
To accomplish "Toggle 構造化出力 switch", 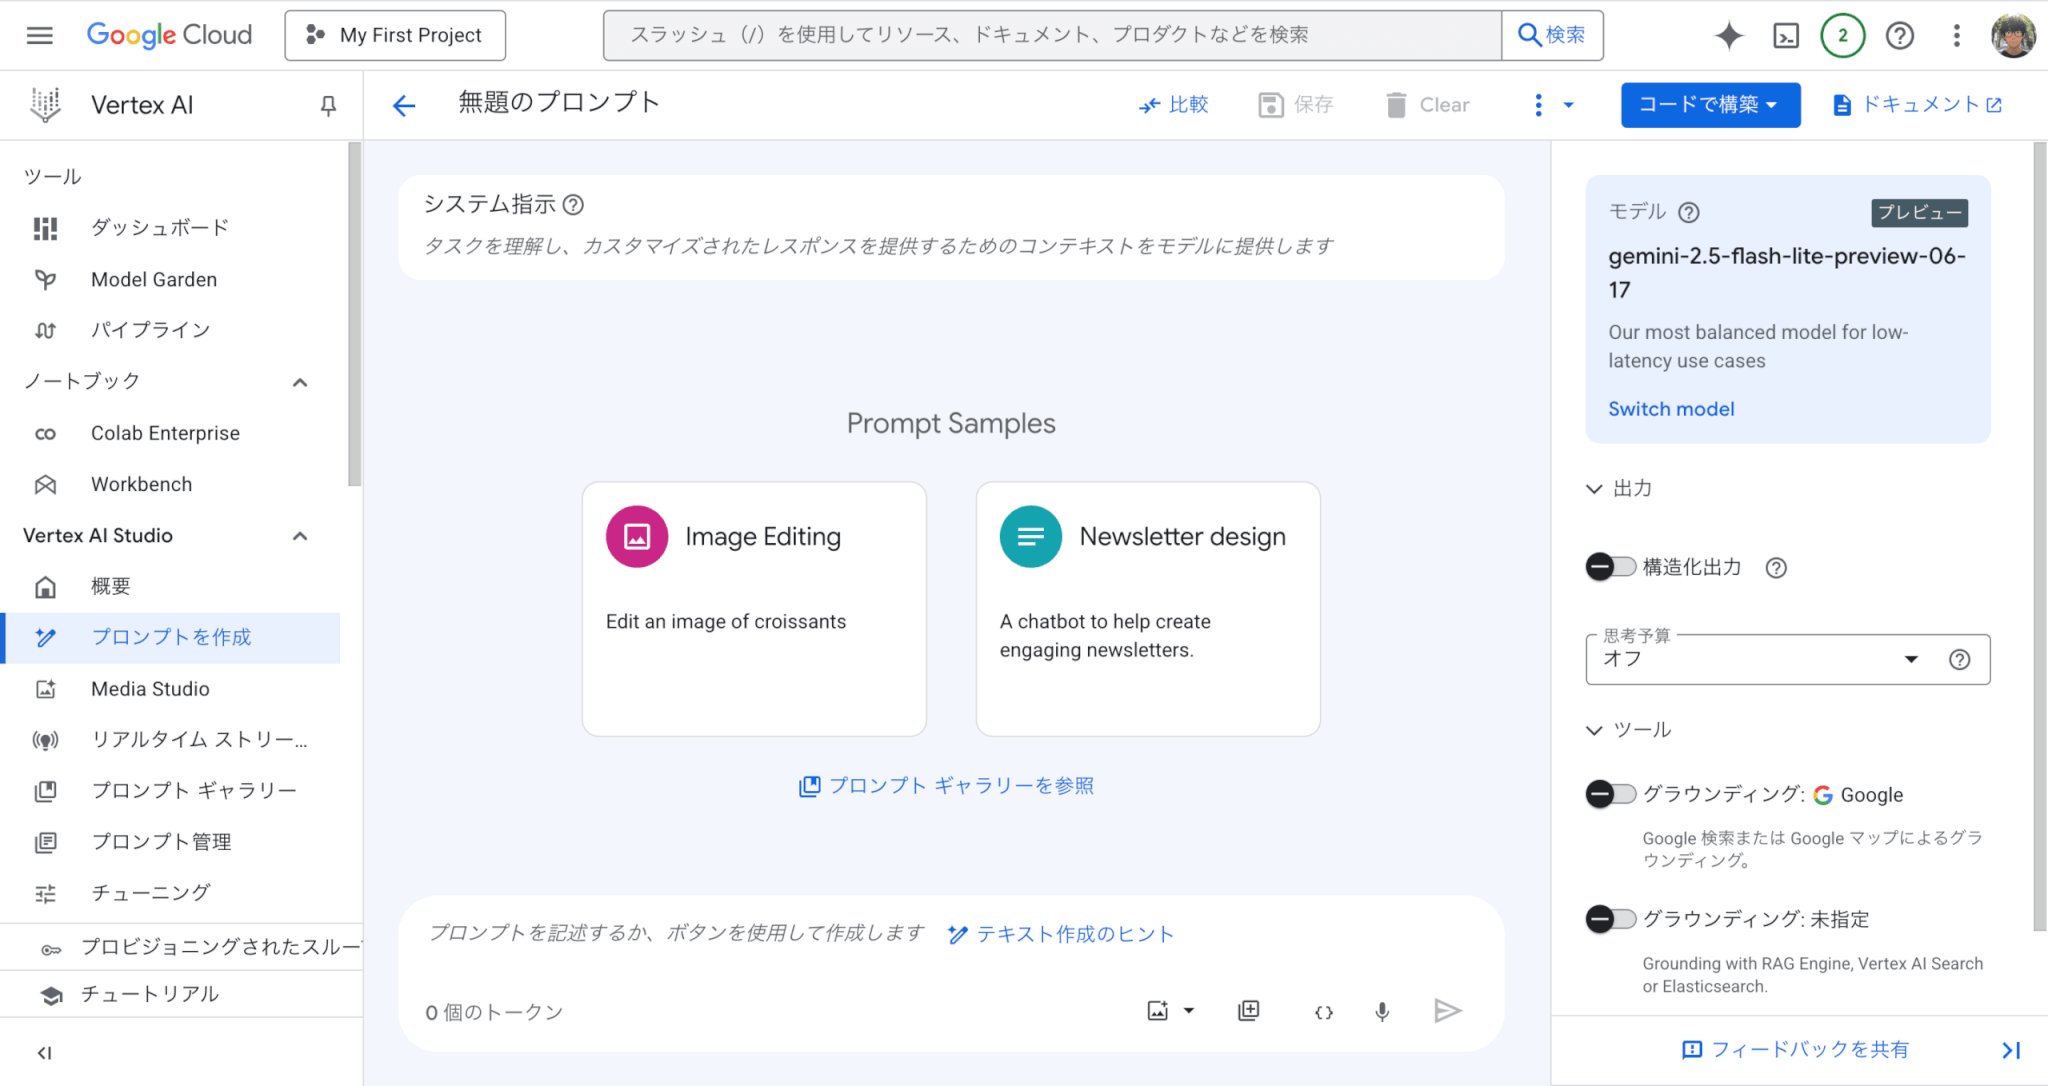I will 1610,567.
